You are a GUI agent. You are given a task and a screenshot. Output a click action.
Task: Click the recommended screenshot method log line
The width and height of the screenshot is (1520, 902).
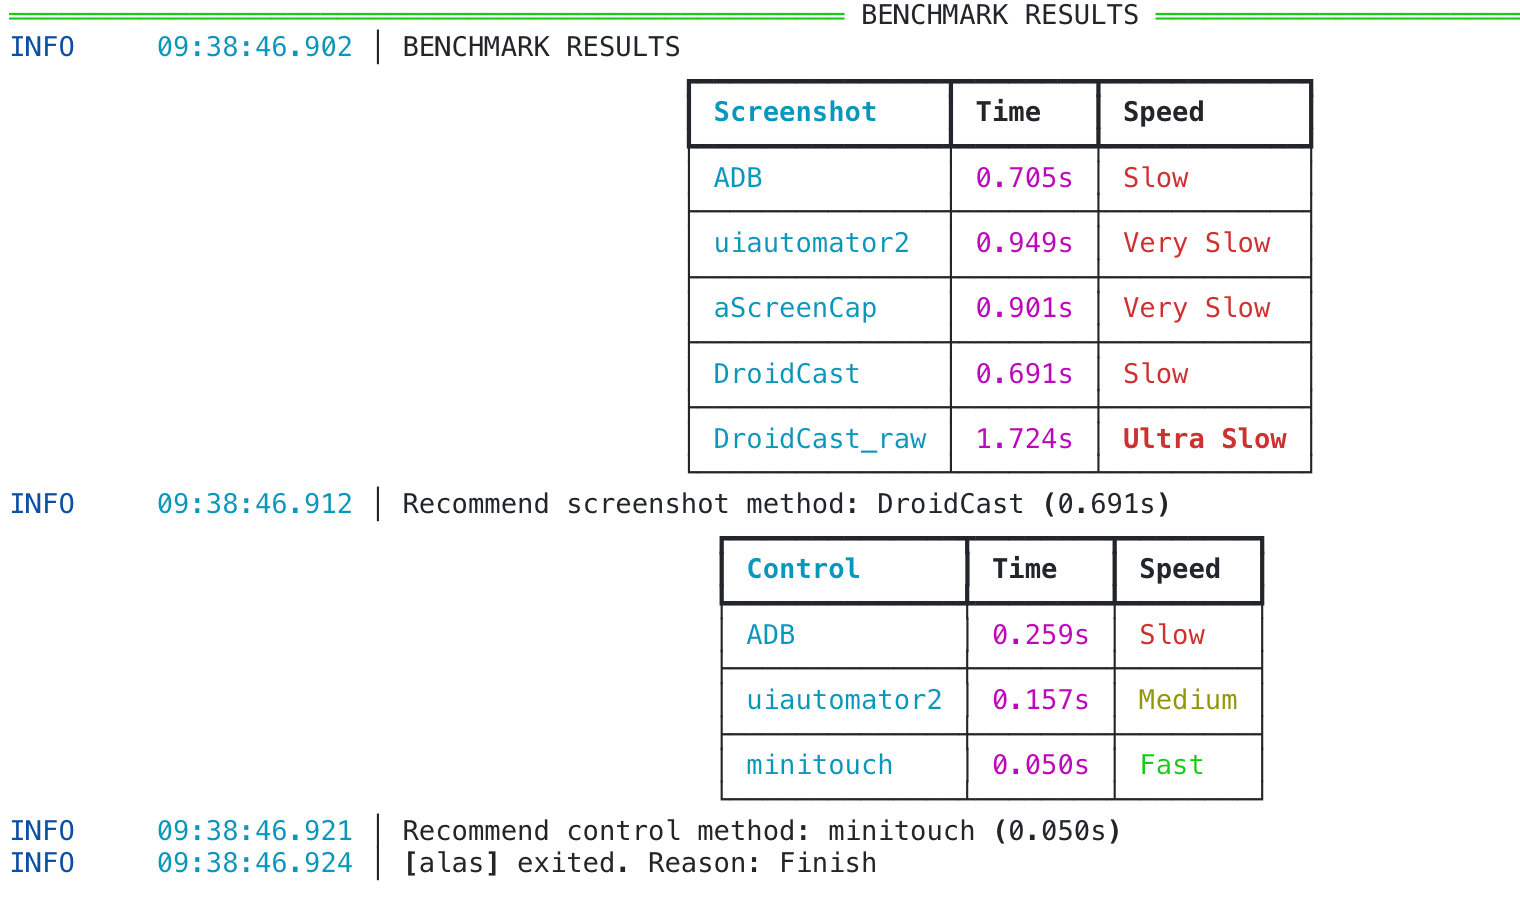[785, 504]
